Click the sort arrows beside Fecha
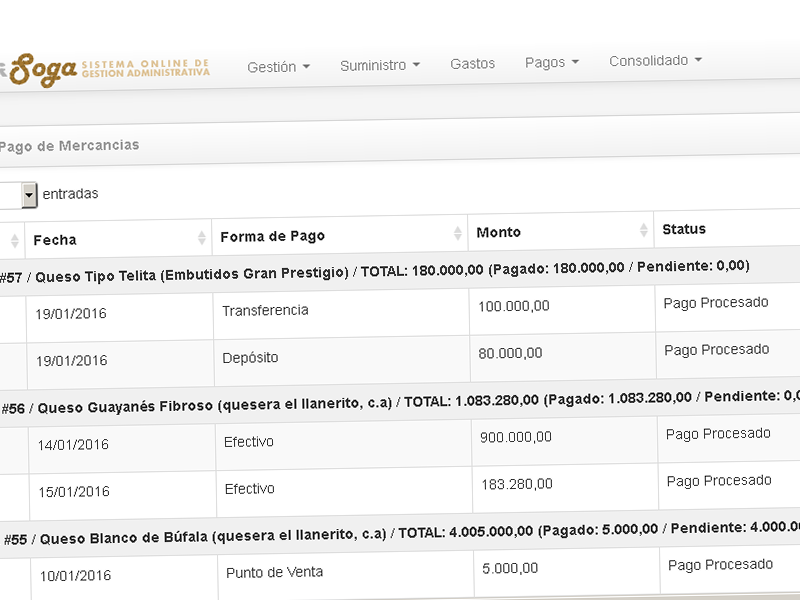The width and height of the screenshot is (800, 600). tap(202, 237)
